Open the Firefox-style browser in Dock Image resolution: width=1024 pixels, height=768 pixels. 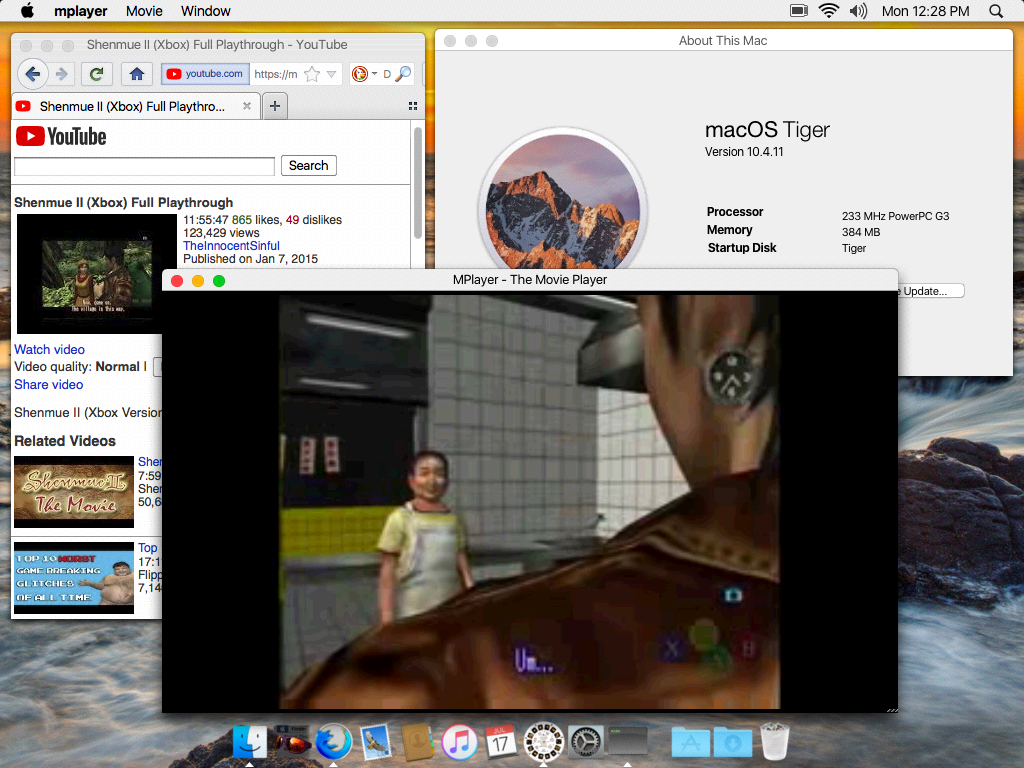(334, 742)
